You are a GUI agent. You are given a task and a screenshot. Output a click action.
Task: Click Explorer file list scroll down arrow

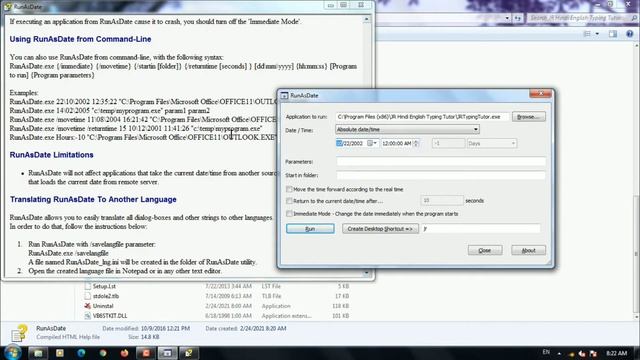[x=636, y=316]
